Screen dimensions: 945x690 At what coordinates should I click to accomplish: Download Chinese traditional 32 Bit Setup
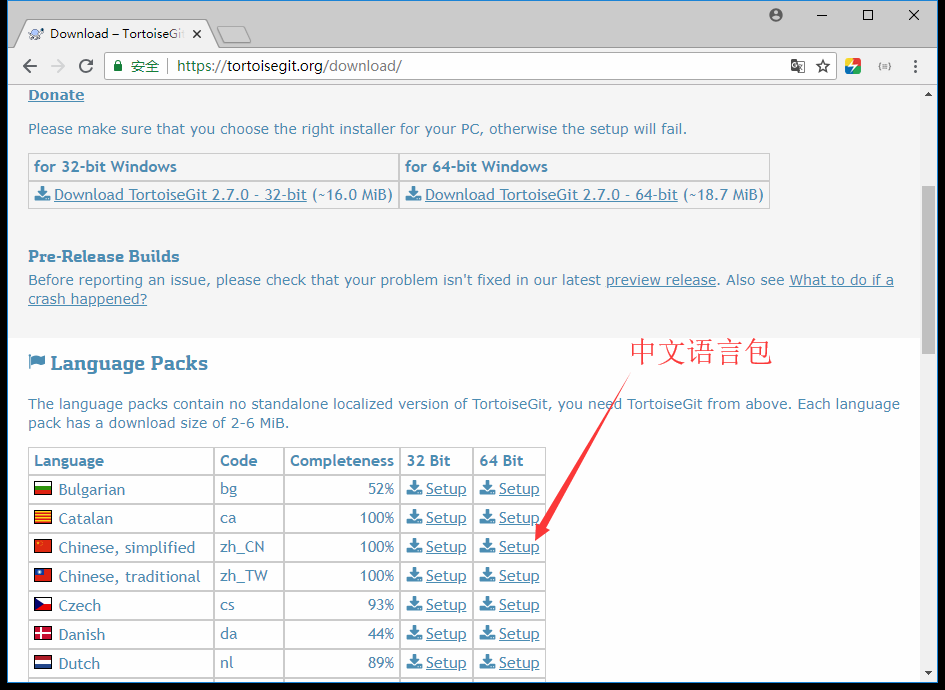click(445, 576)
